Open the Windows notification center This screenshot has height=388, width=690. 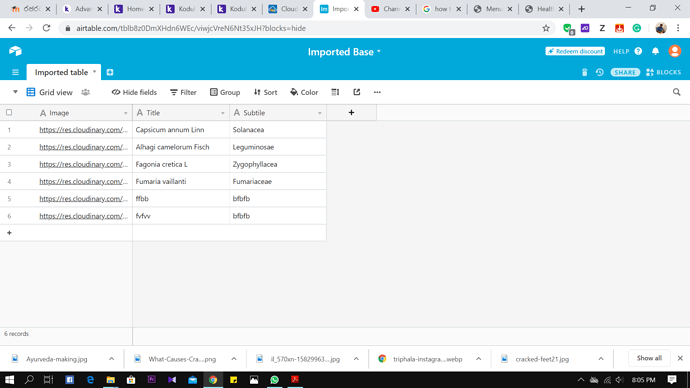point(672,380)
